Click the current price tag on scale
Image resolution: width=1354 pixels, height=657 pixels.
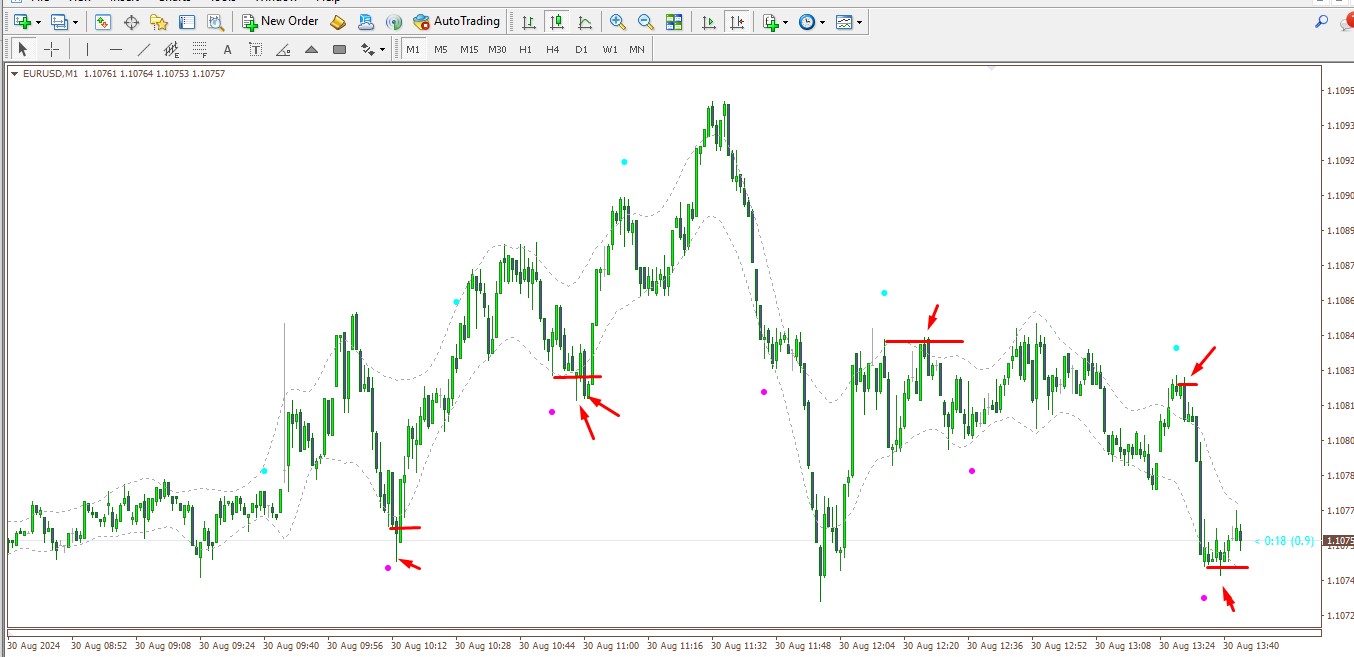pos(1338,542)
